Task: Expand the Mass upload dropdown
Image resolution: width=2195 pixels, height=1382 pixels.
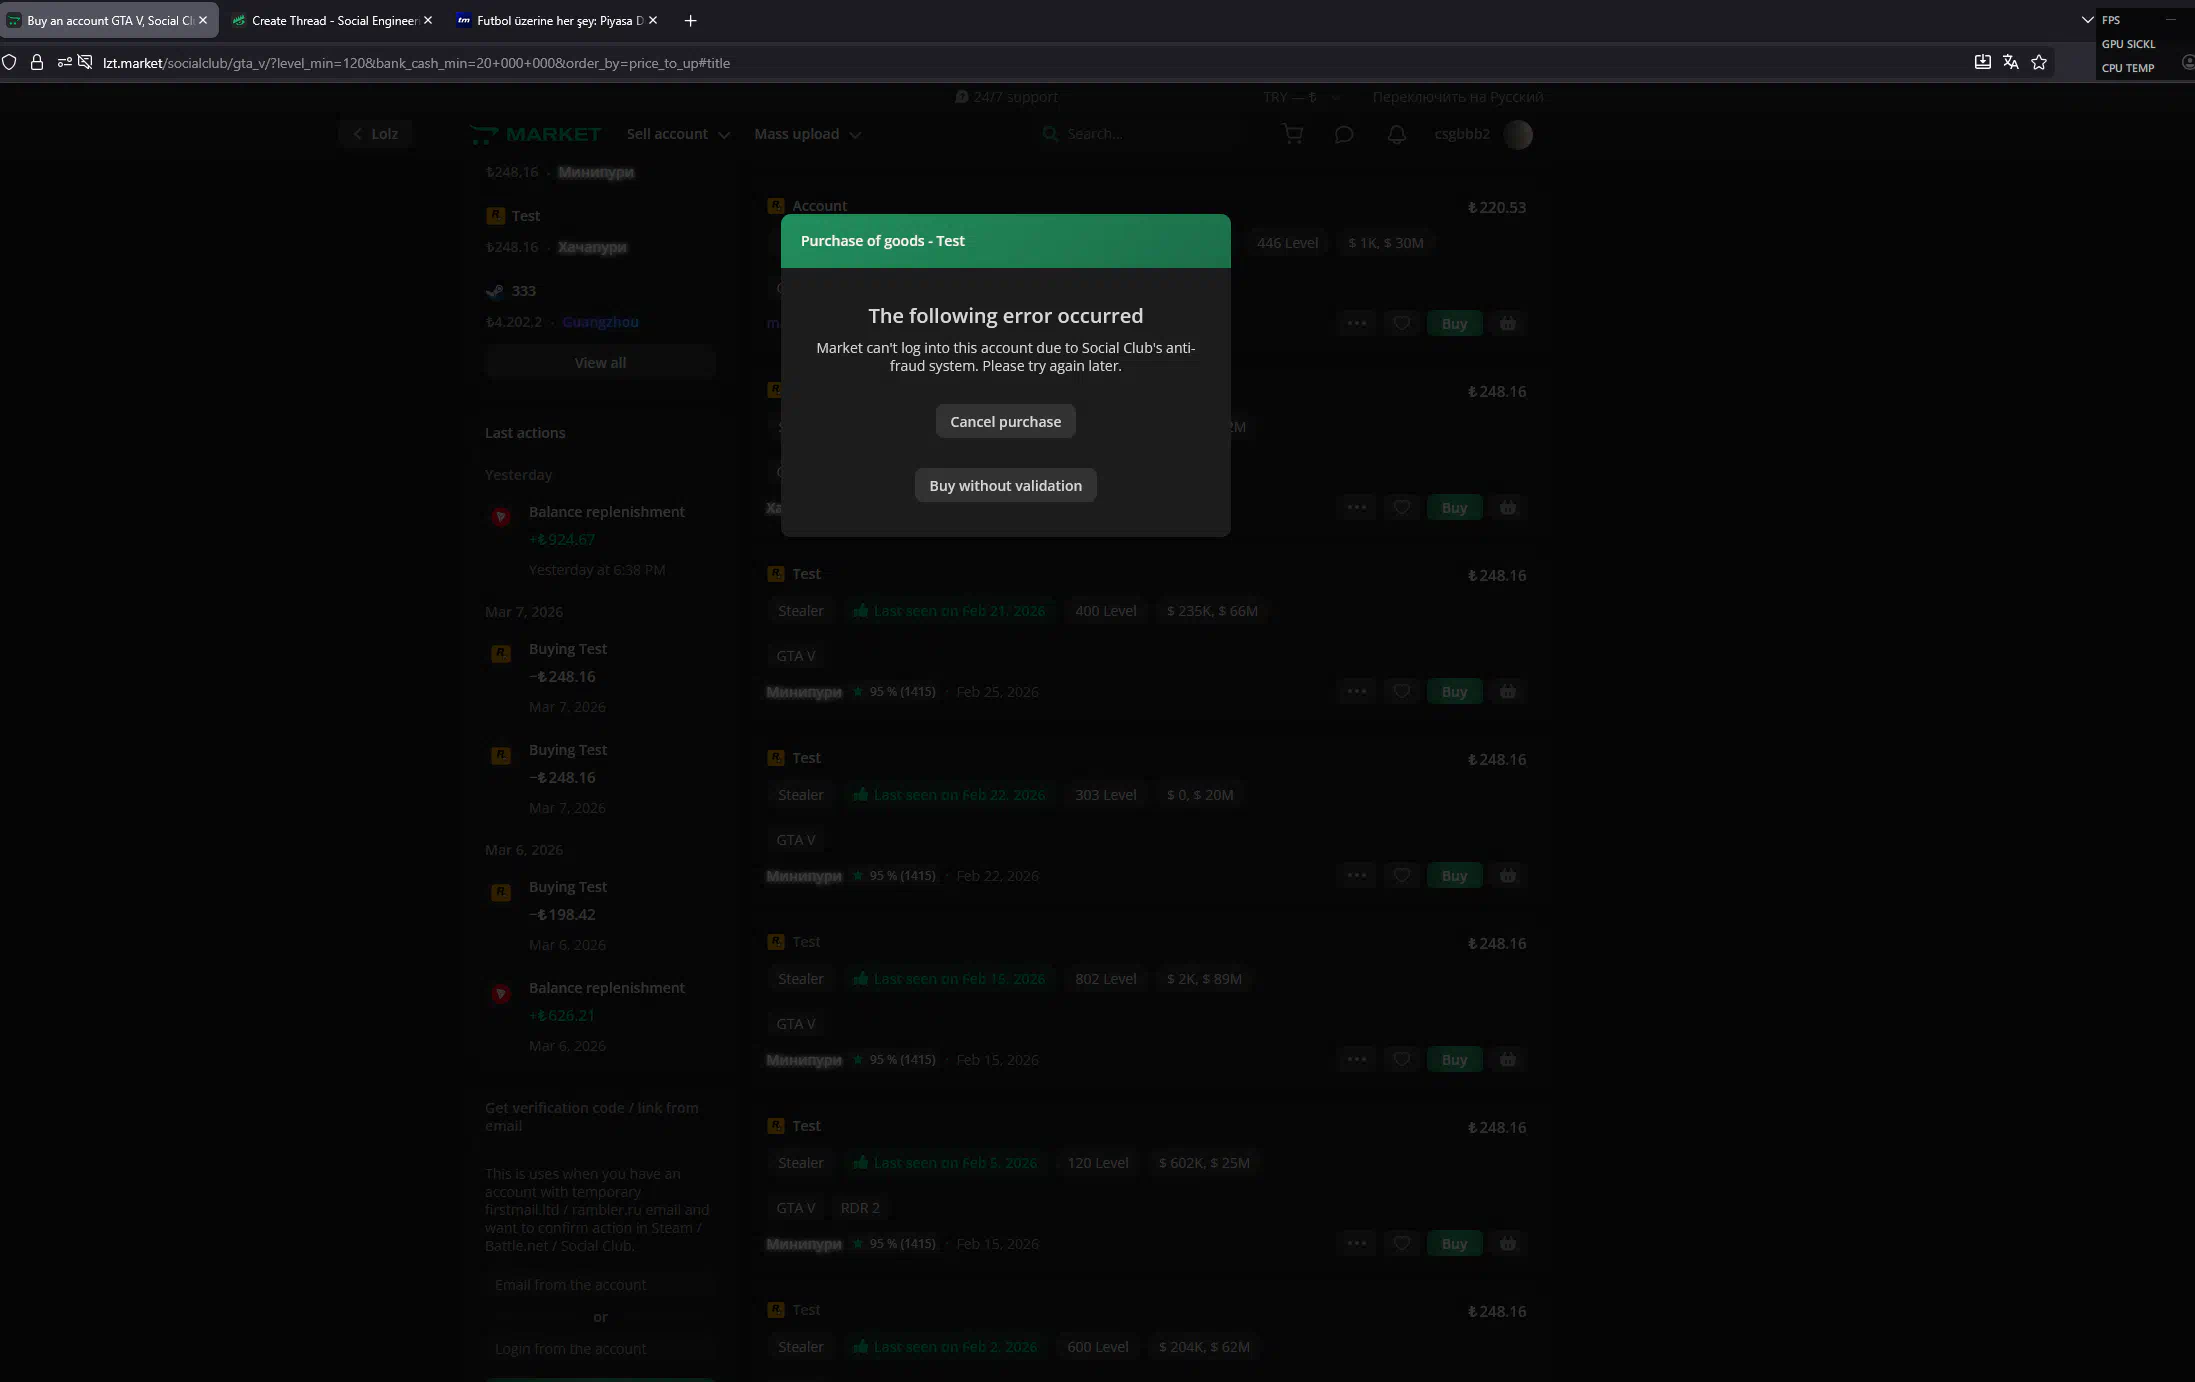Action: [x=807, y=134]
